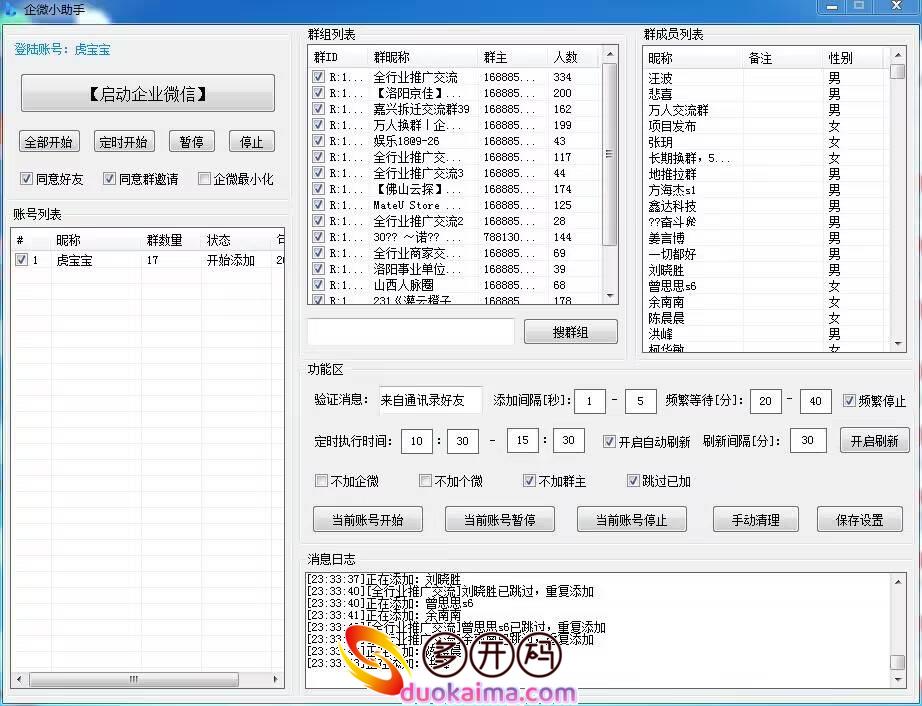This screenshot has height=706, width=922.
Task: Click the 保存设置 button
Action: coord(859,520)
